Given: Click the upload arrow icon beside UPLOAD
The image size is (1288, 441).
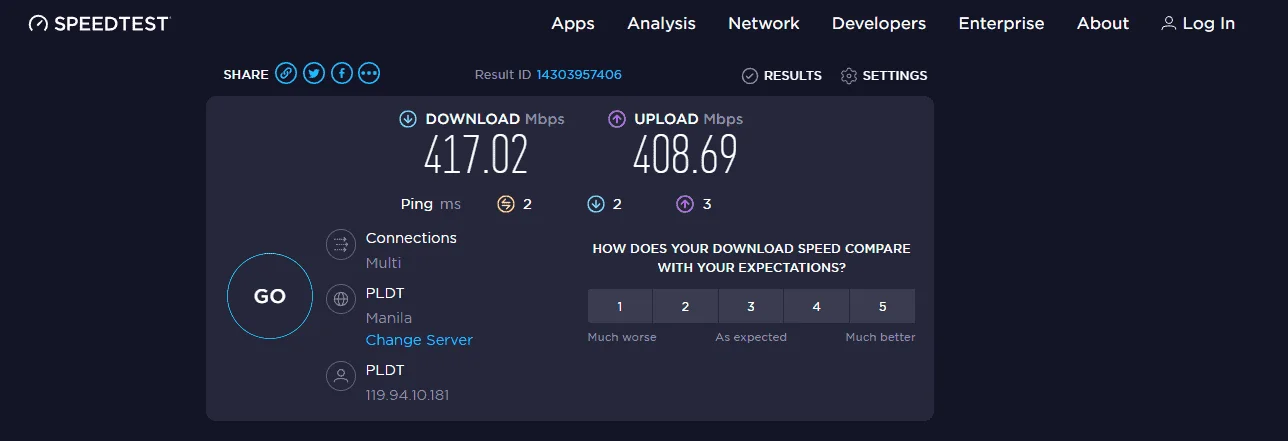Looking at the screenshot, I should tap(617, 119).
